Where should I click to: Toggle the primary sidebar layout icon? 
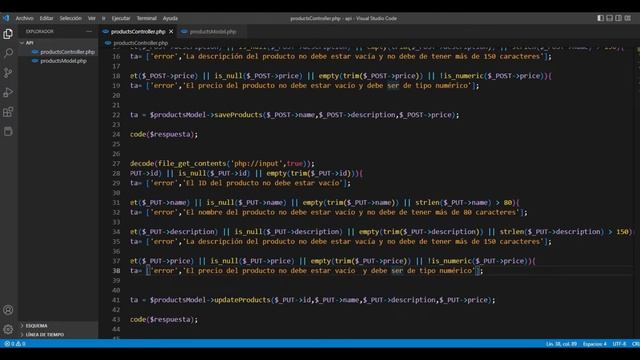[x=600, y=18]
